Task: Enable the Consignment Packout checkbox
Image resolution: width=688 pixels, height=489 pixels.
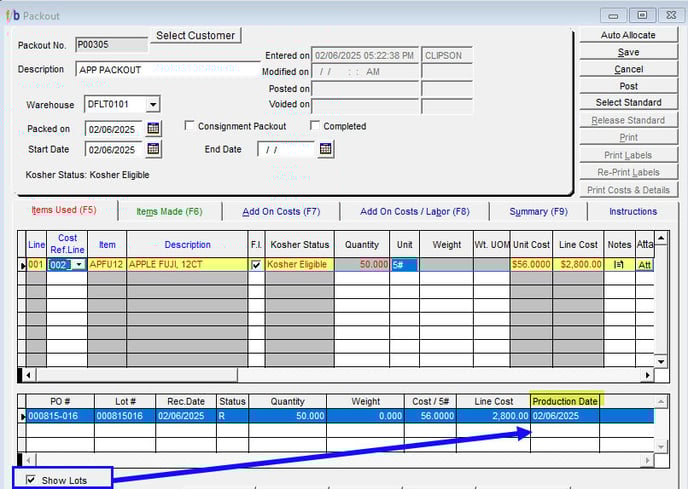Action: (189, 126)
